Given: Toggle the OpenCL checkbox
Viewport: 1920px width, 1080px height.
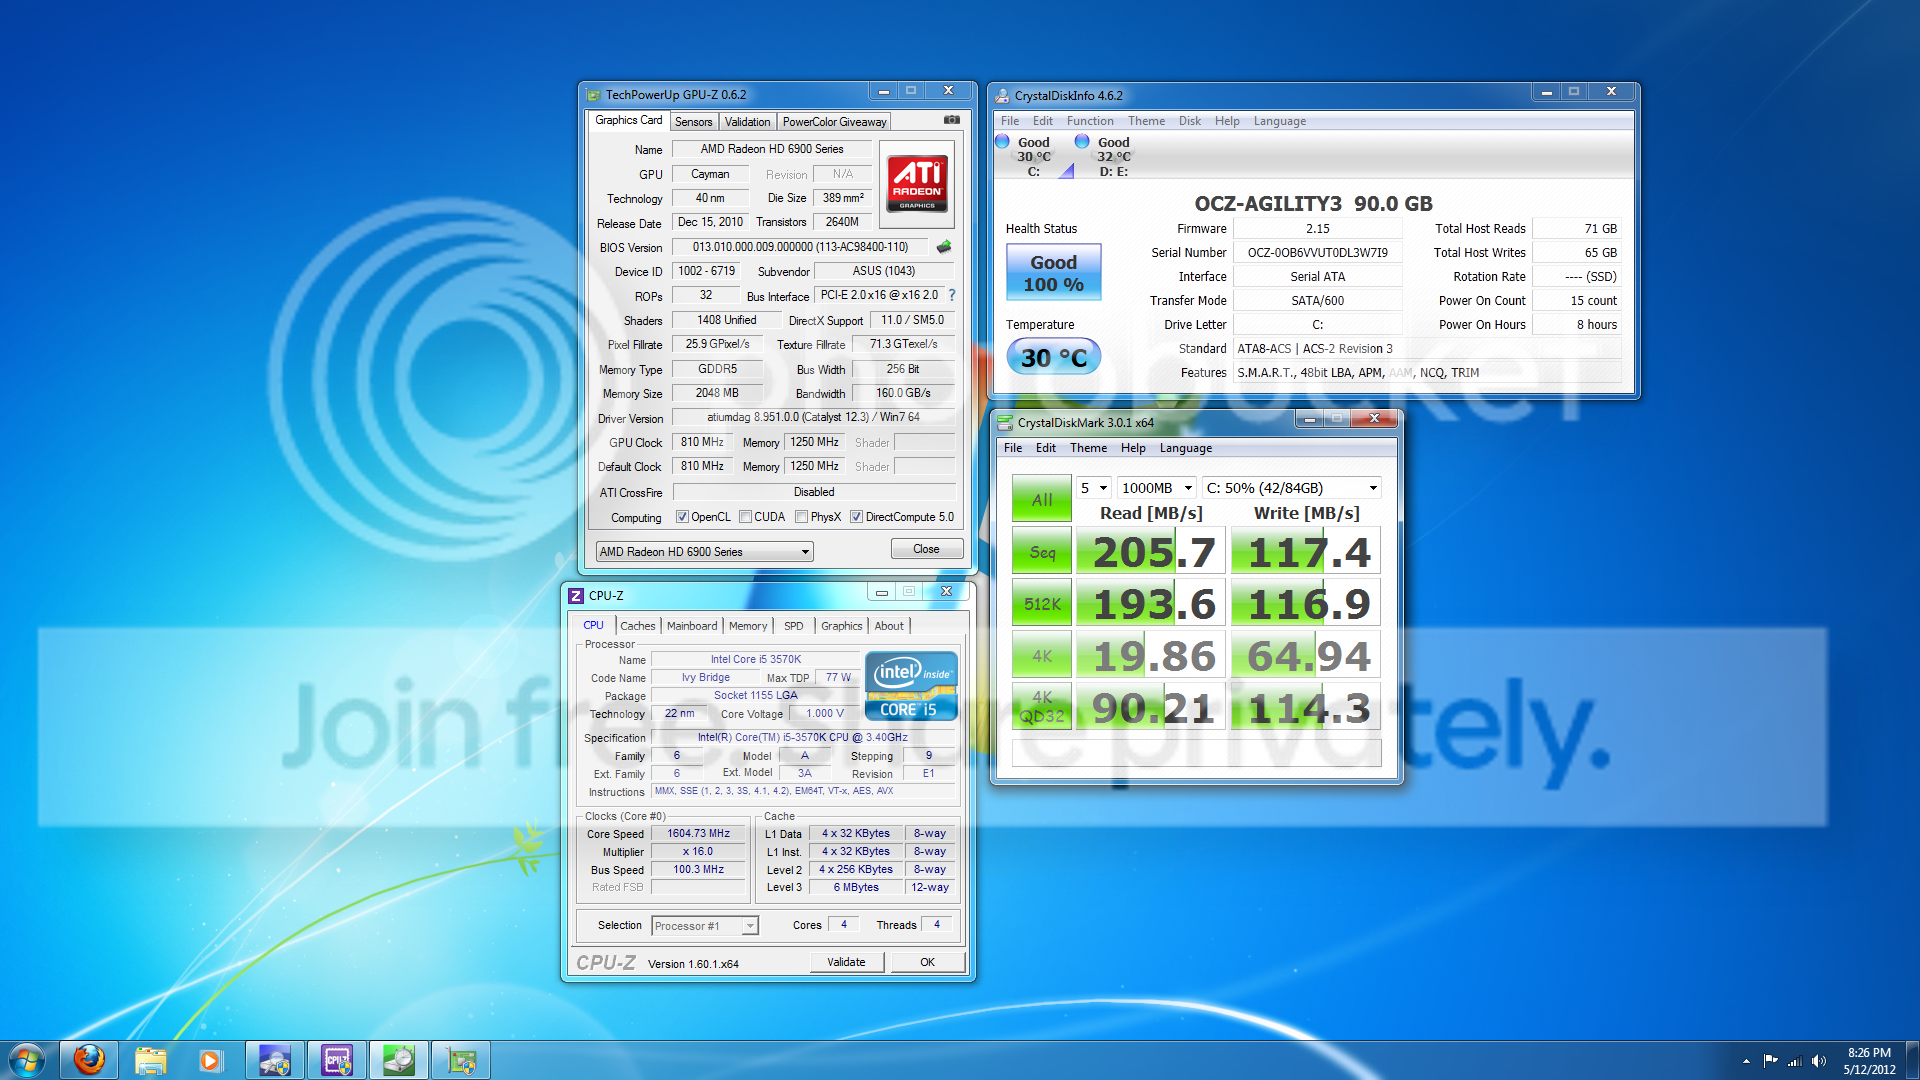Looking at the screenshot, I should click(682, 517).
